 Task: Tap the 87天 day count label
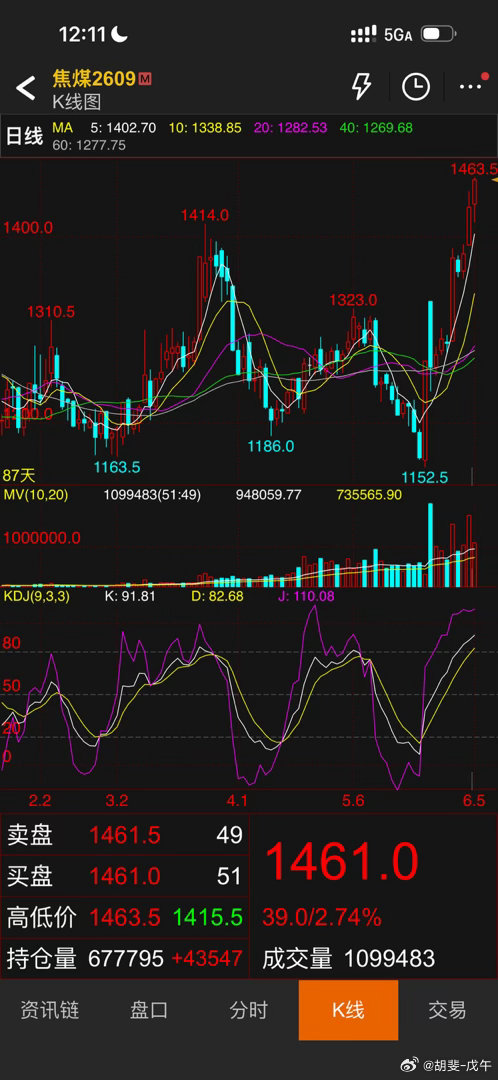pyautogui.click(x=19, y=475)
